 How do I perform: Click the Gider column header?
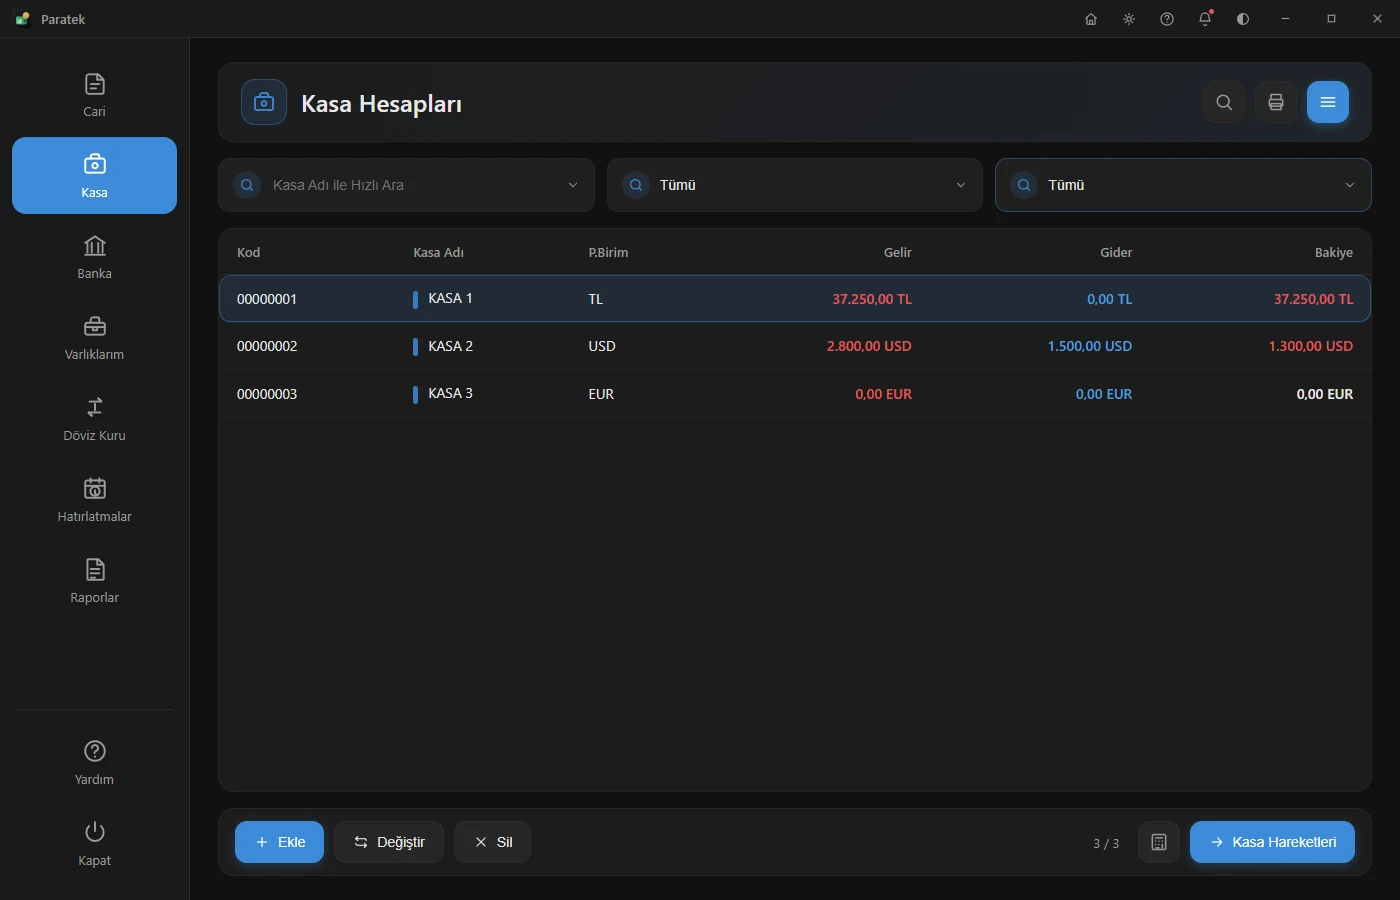(1116, 252)
